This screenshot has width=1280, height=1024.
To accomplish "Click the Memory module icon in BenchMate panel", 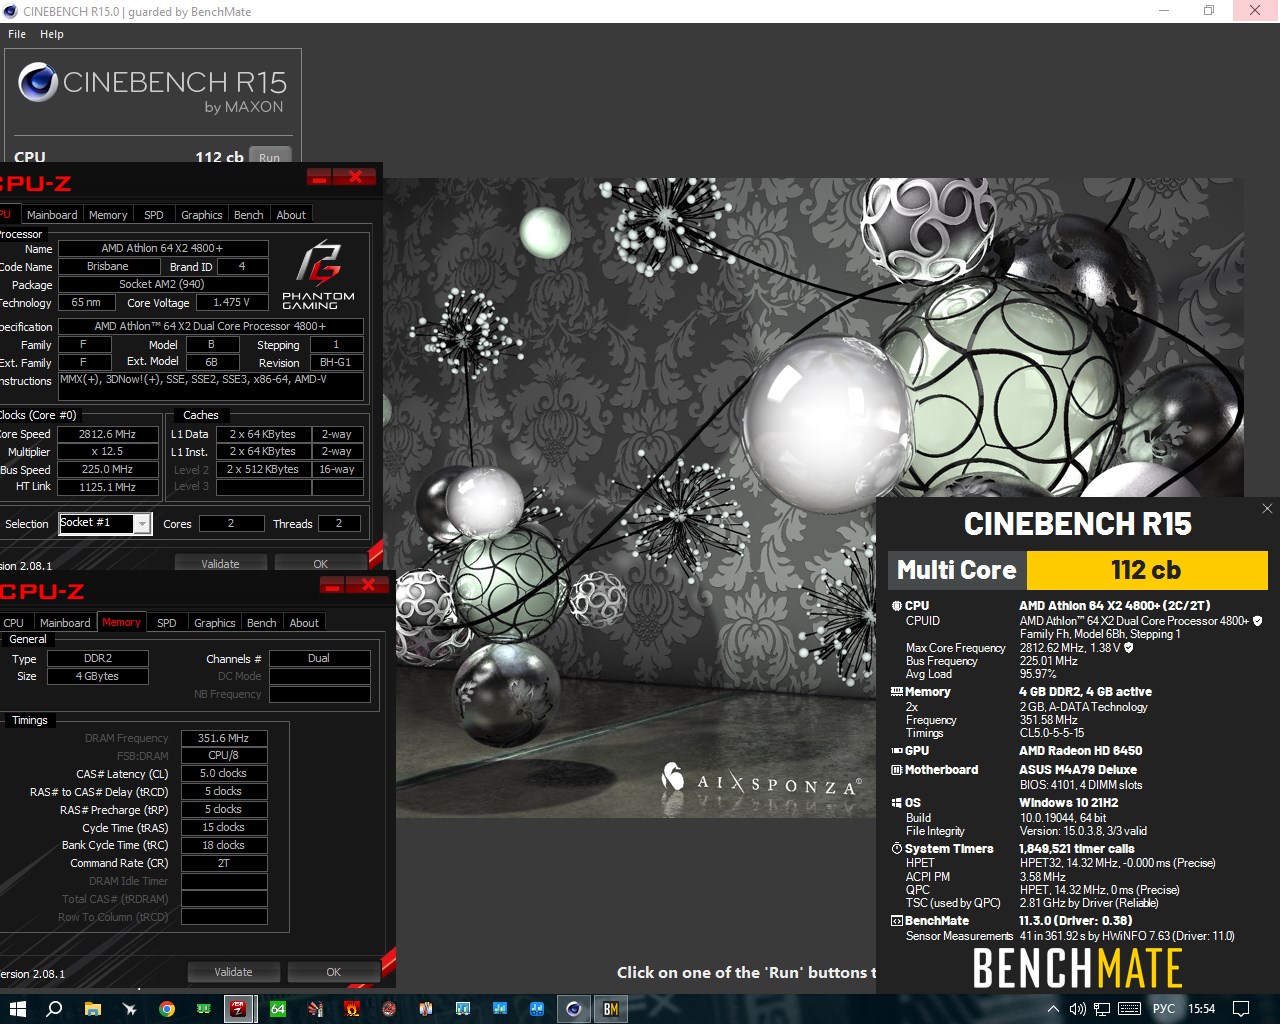I will [x=897, y=692].
